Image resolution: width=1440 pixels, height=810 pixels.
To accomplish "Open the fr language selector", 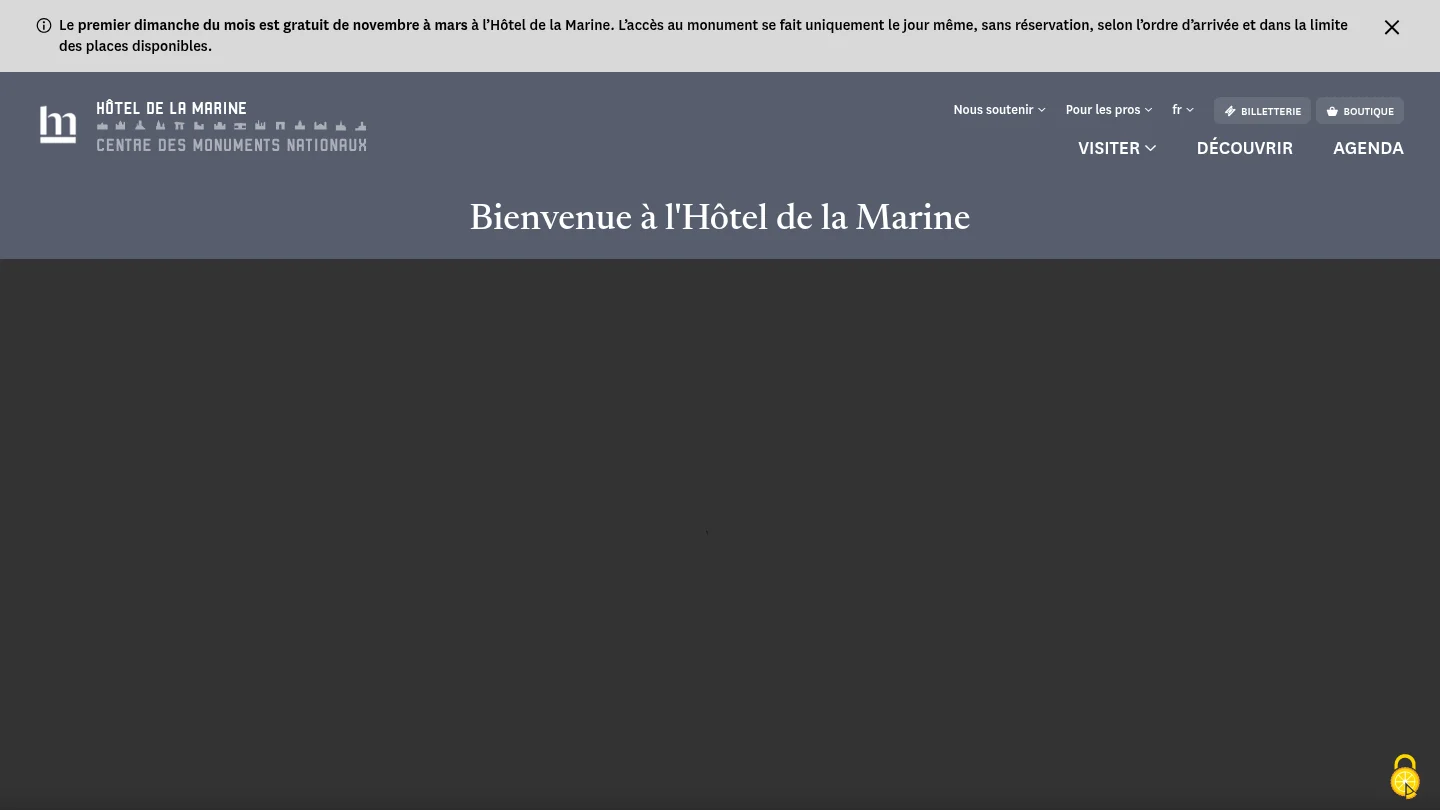I will pos(1183,110).
